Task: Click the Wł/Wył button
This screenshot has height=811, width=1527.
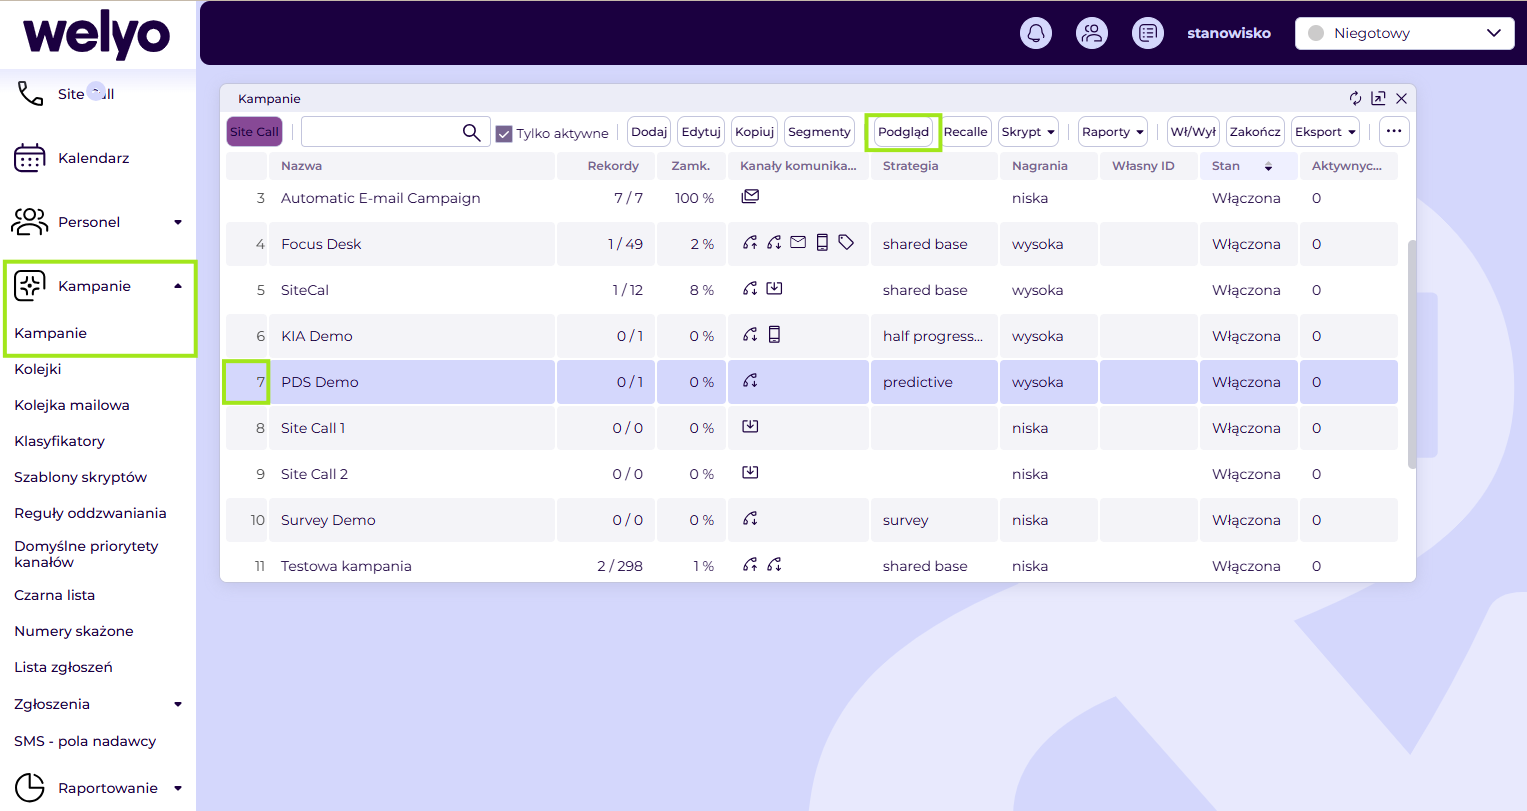Action: tap(1194, 132)
